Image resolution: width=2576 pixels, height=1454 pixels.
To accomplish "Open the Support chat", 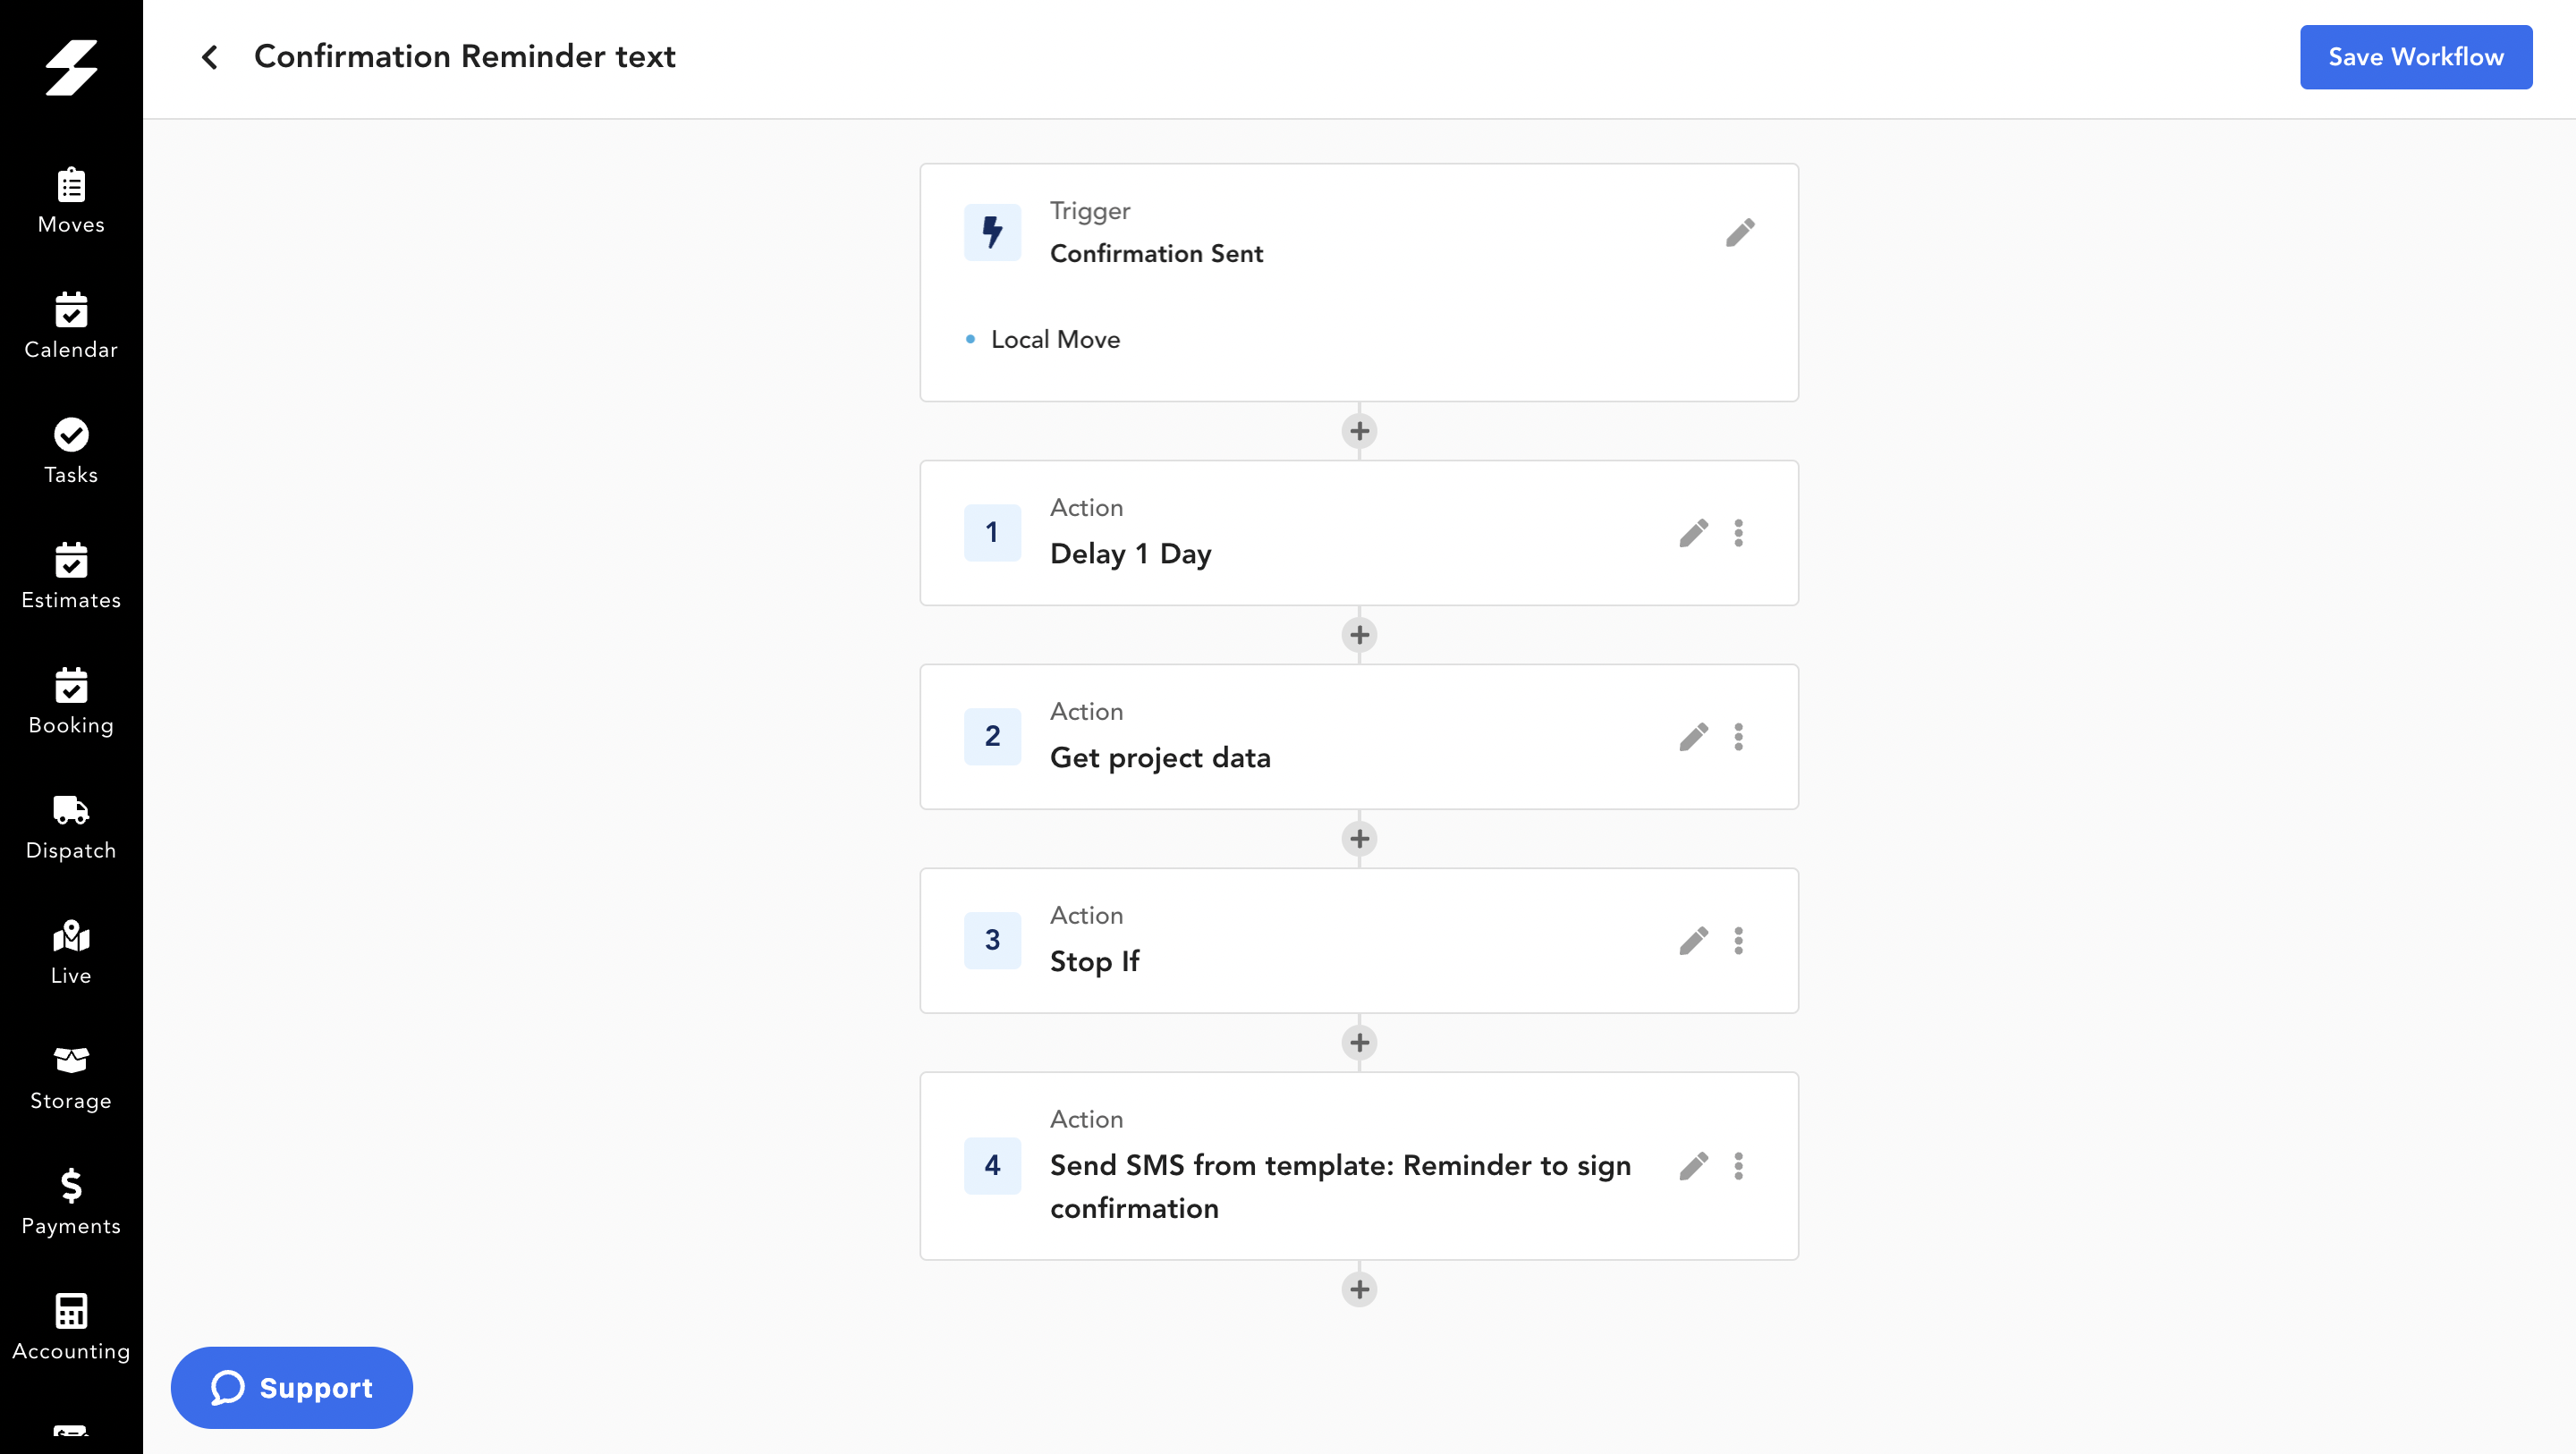I will point(291,1387).
